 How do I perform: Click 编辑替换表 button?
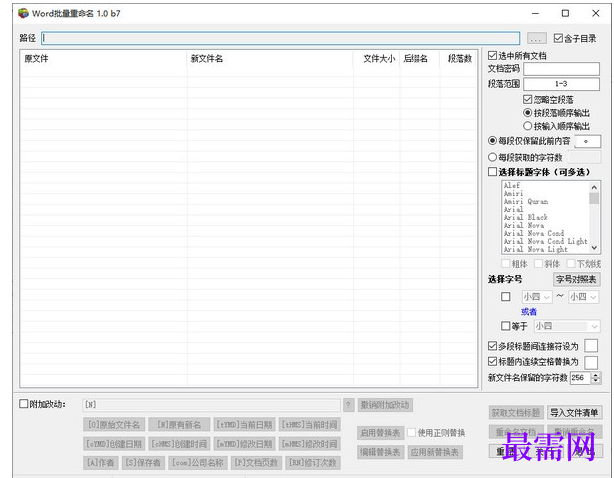[380, 452]
